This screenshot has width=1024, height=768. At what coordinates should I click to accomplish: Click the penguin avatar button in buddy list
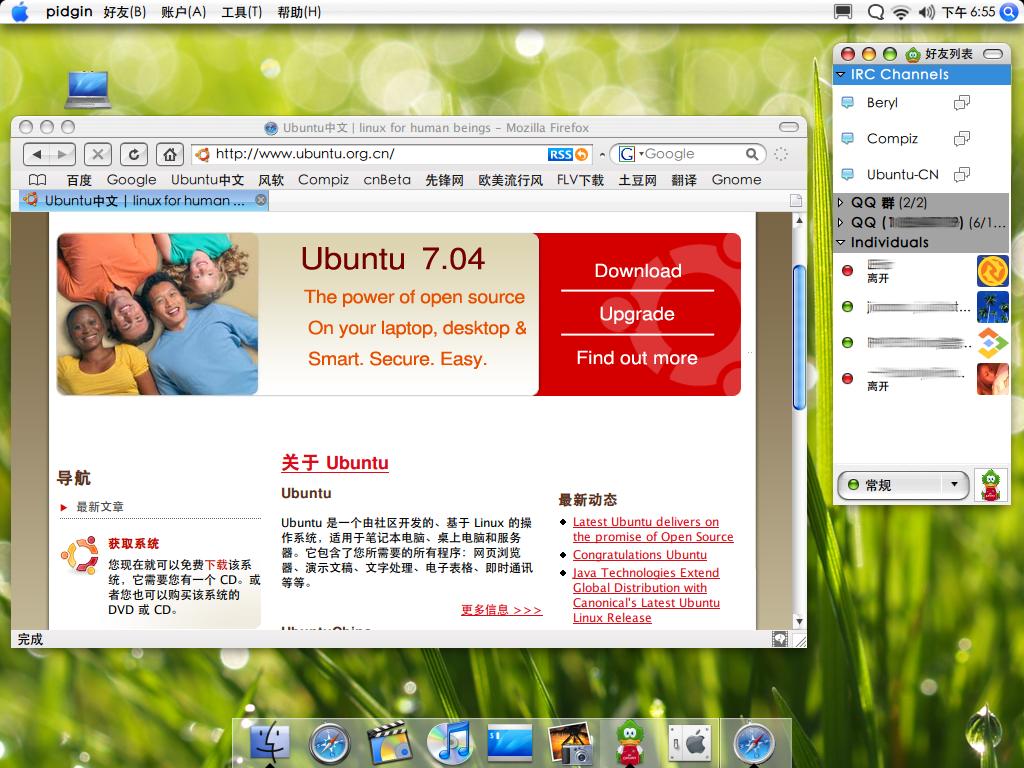tap(991, 485)
